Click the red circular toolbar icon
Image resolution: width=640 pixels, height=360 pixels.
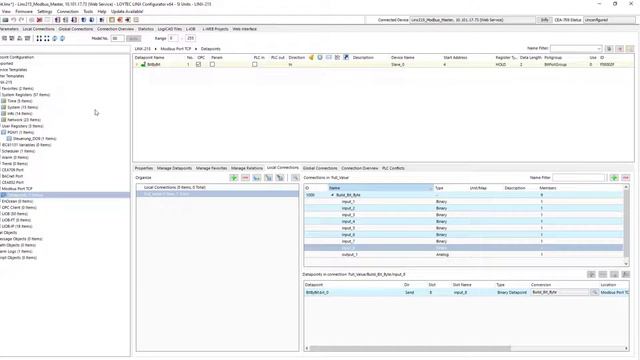point(120,20)
